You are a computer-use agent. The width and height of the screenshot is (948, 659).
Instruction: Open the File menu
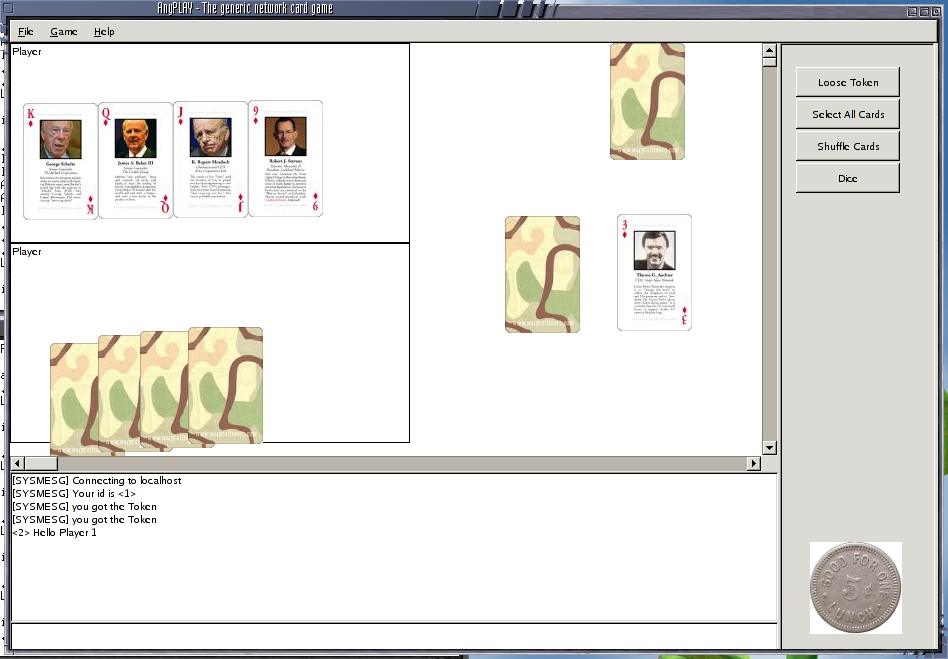(25, 31)
